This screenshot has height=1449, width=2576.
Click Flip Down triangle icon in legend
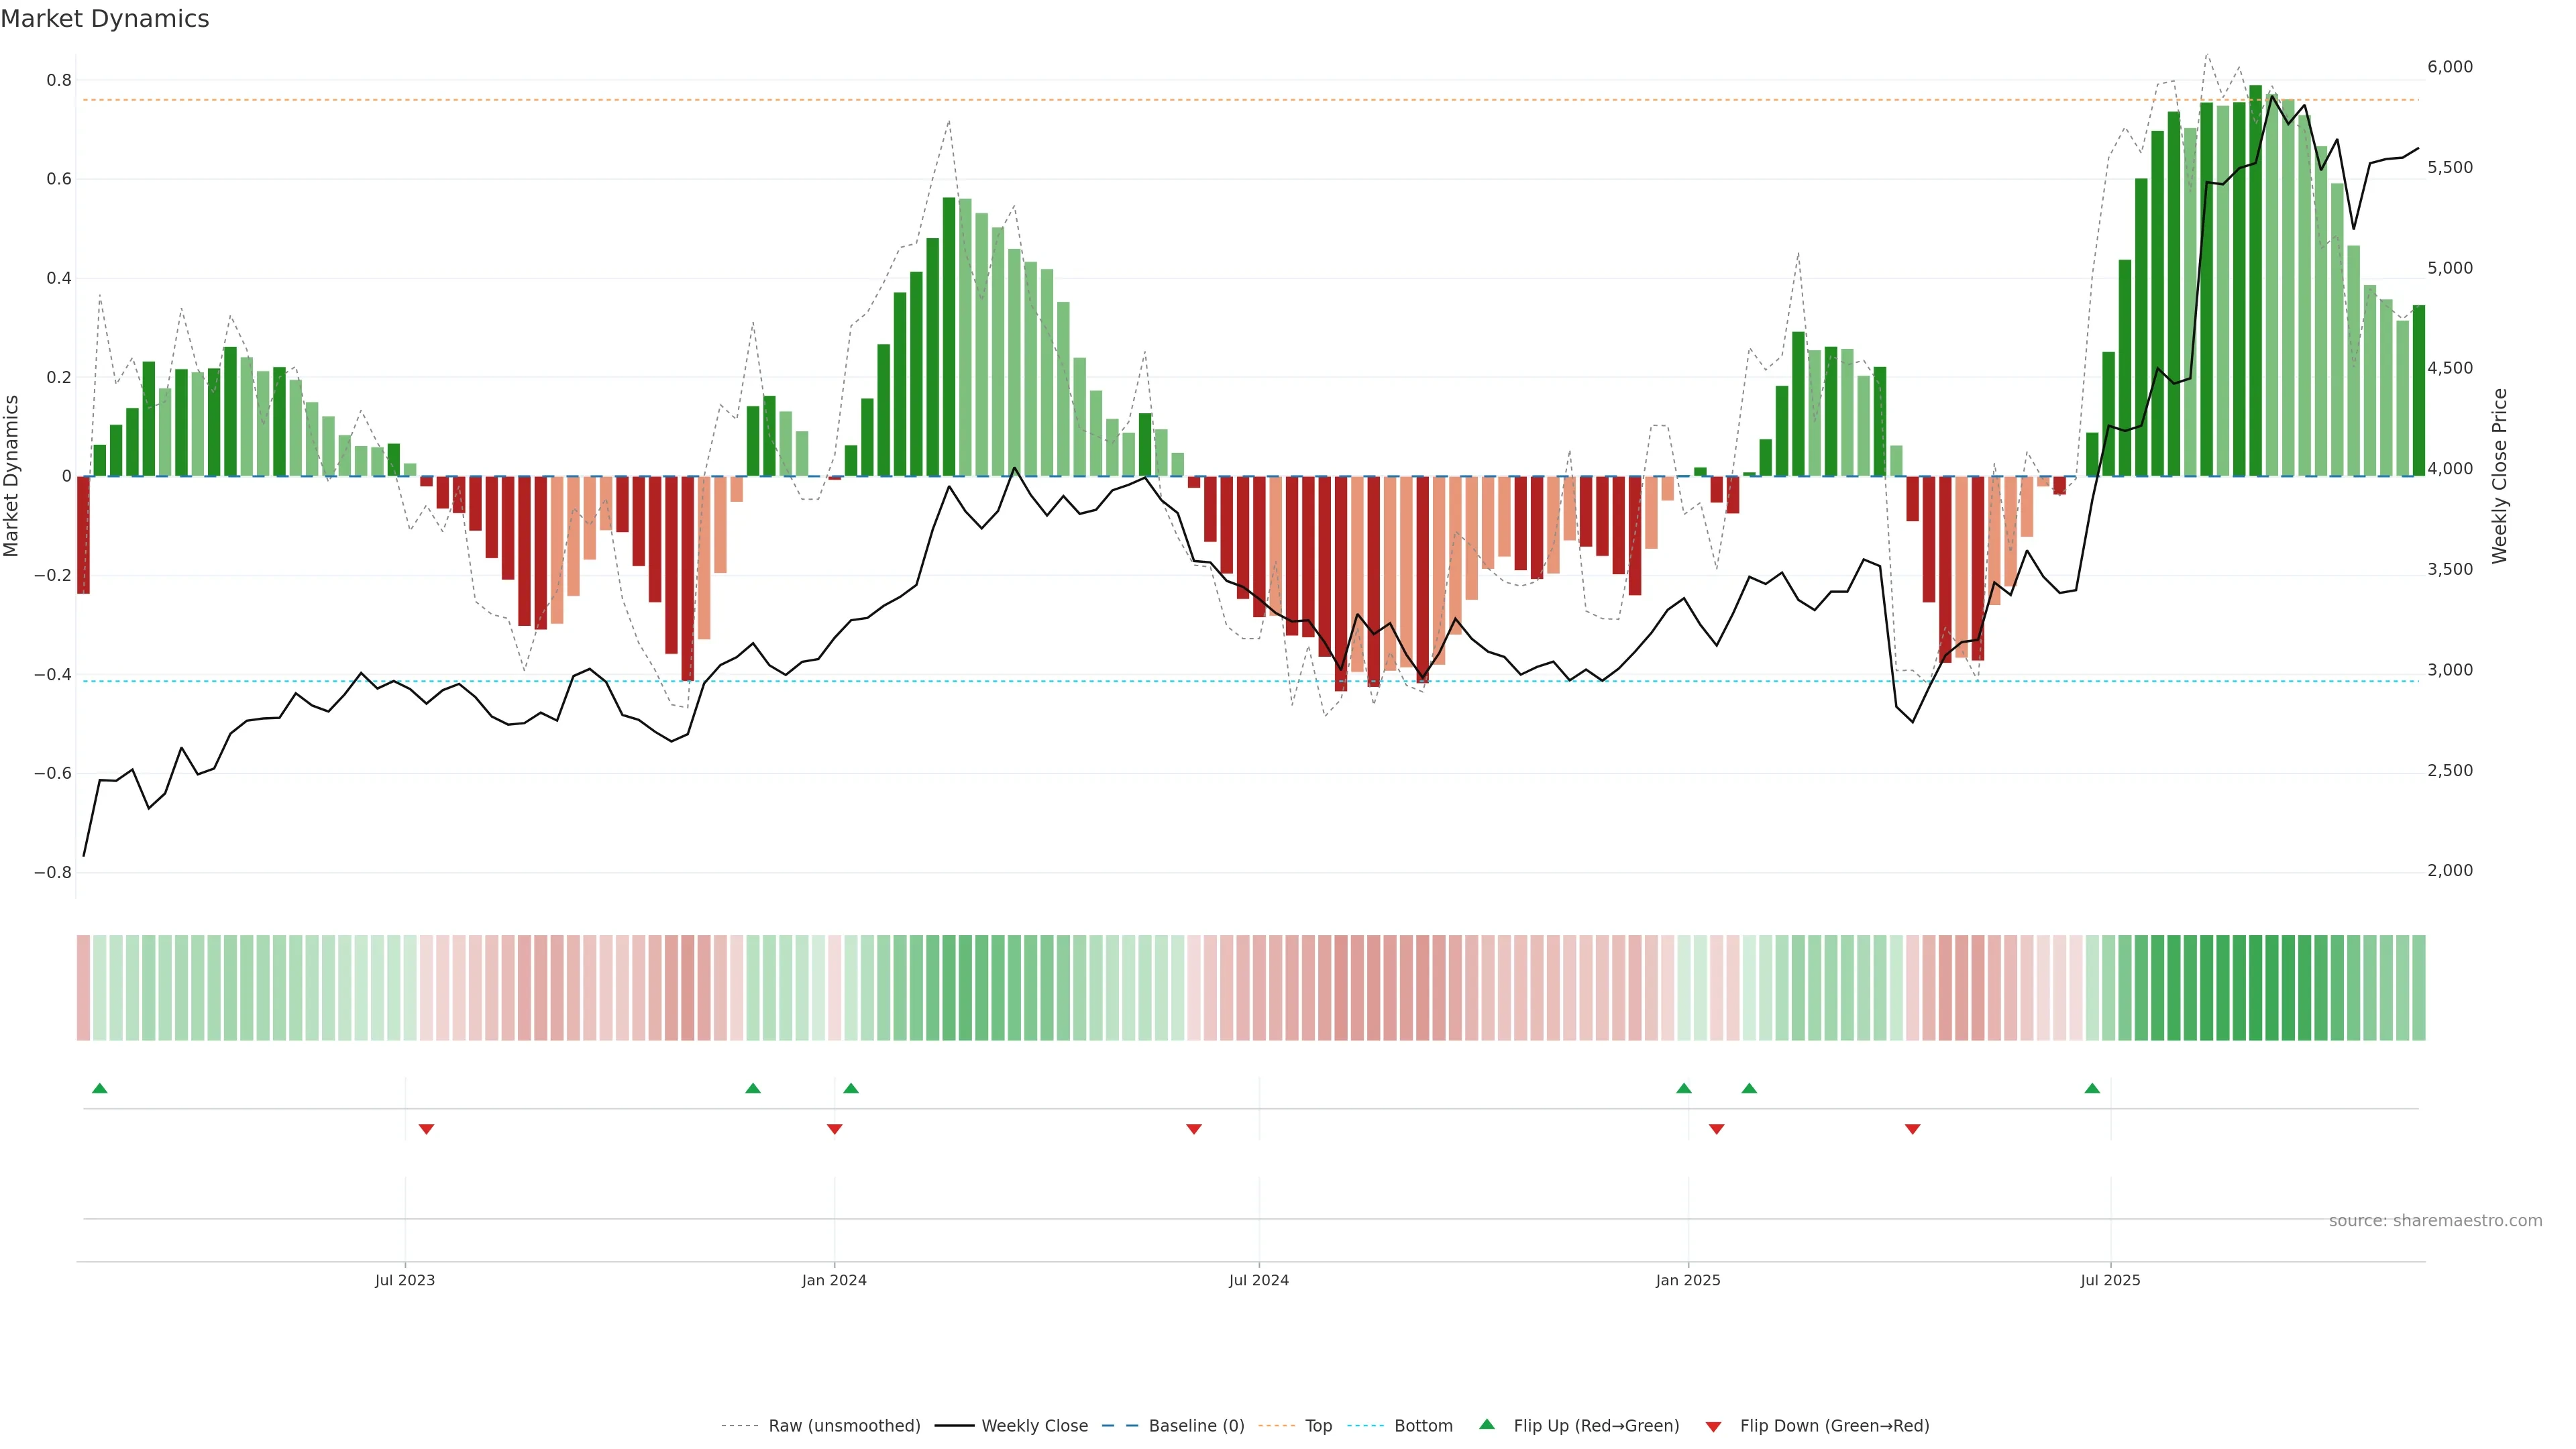tap(1713, 1426)
